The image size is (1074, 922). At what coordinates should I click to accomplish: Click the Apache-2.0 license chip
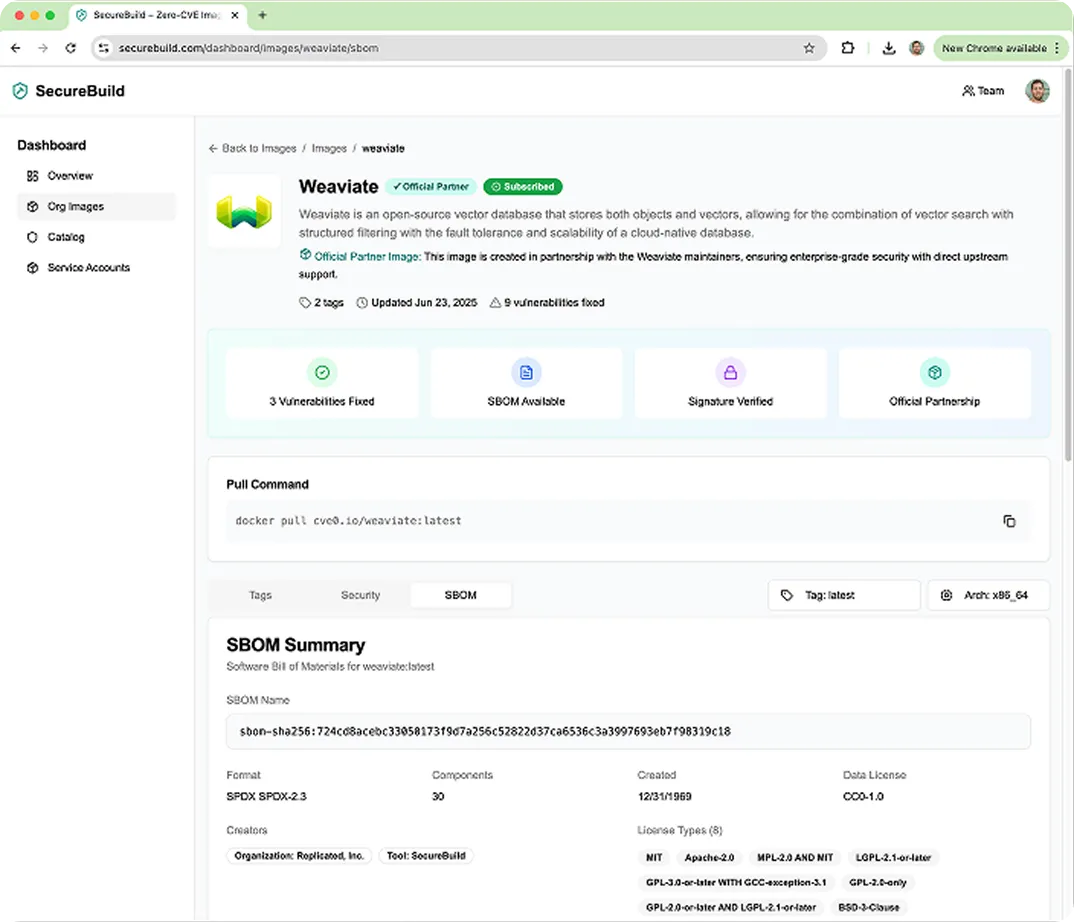(x=709, y=857)
